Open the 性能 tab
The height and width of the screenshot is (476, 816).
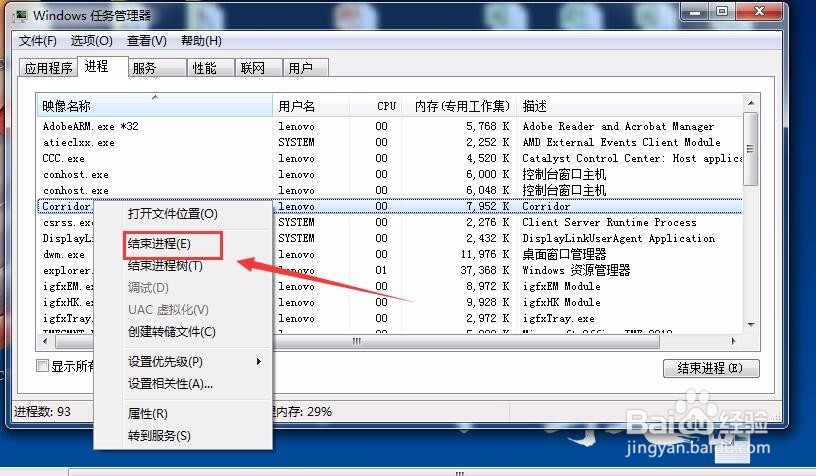click(x=210, y=68)
